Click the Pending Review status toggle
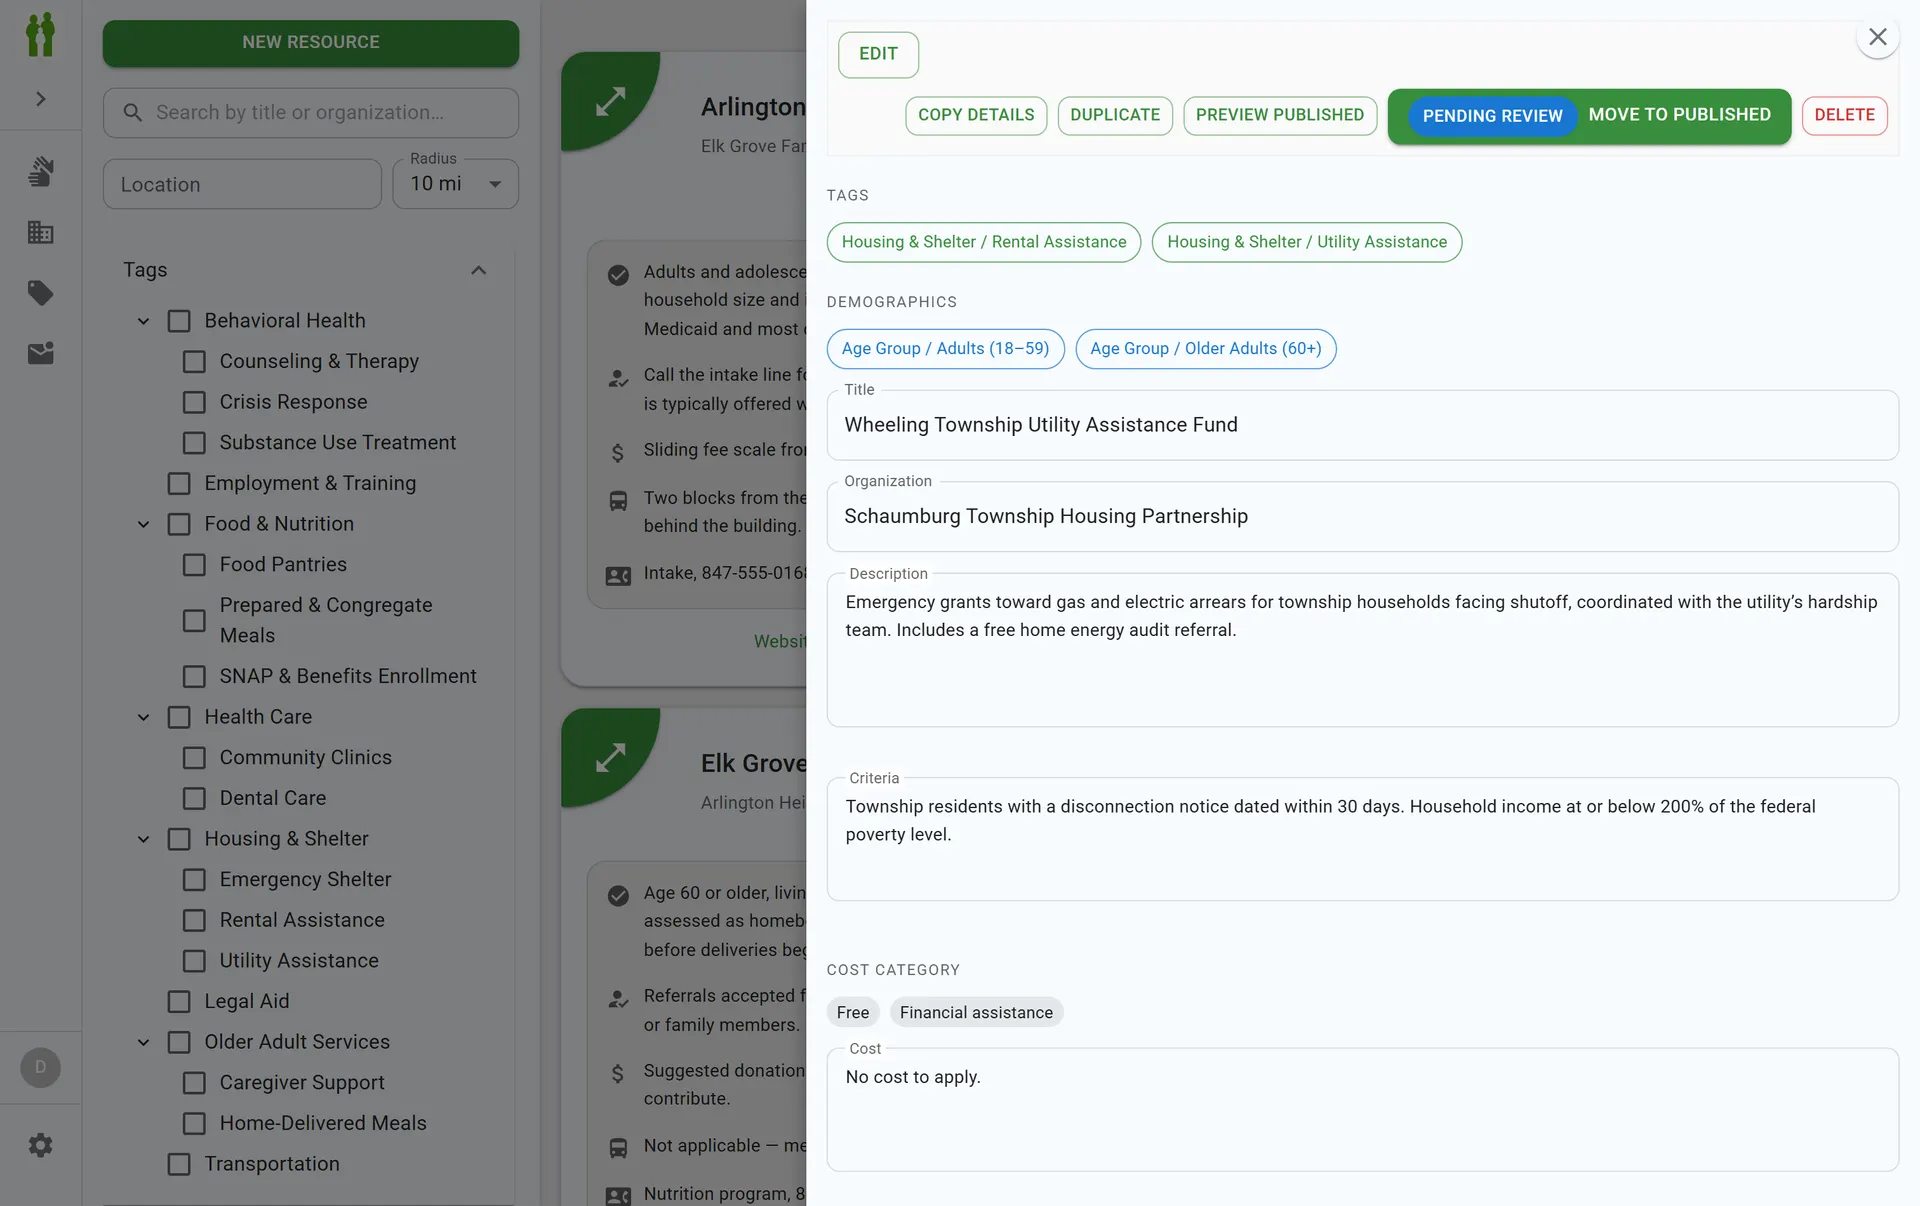 (1492, 116)
